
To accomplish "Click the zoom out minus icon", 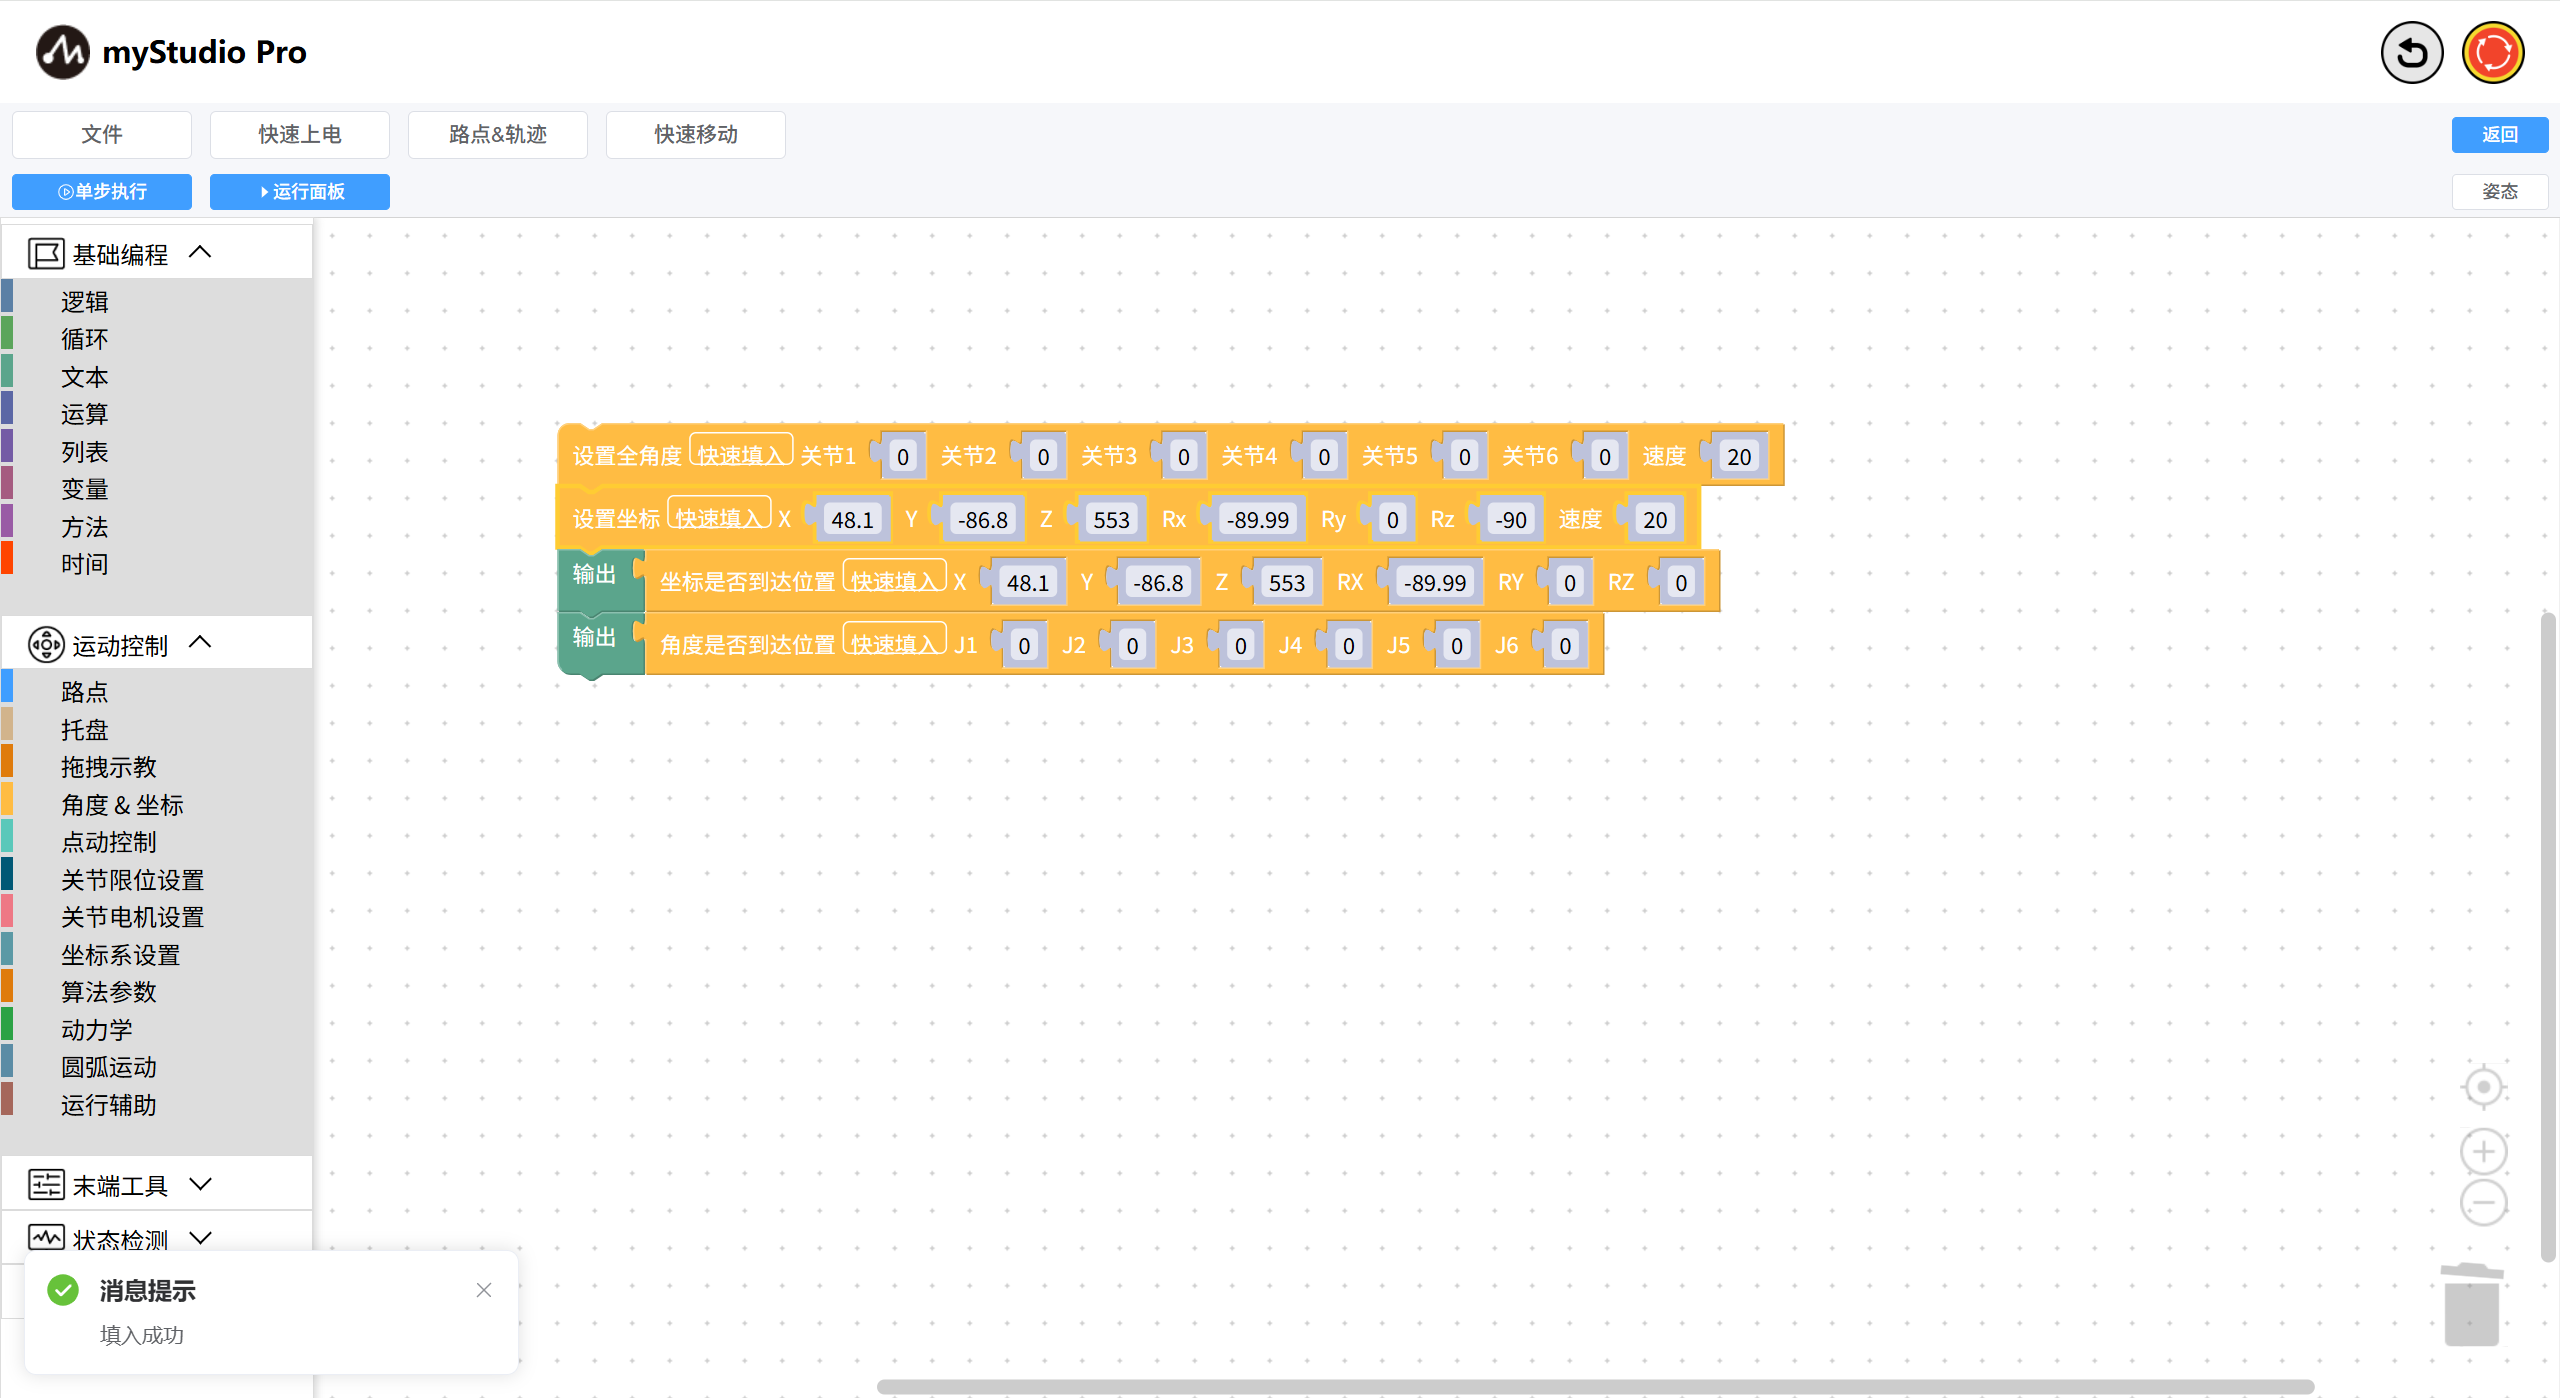I will [2483, 1202].
